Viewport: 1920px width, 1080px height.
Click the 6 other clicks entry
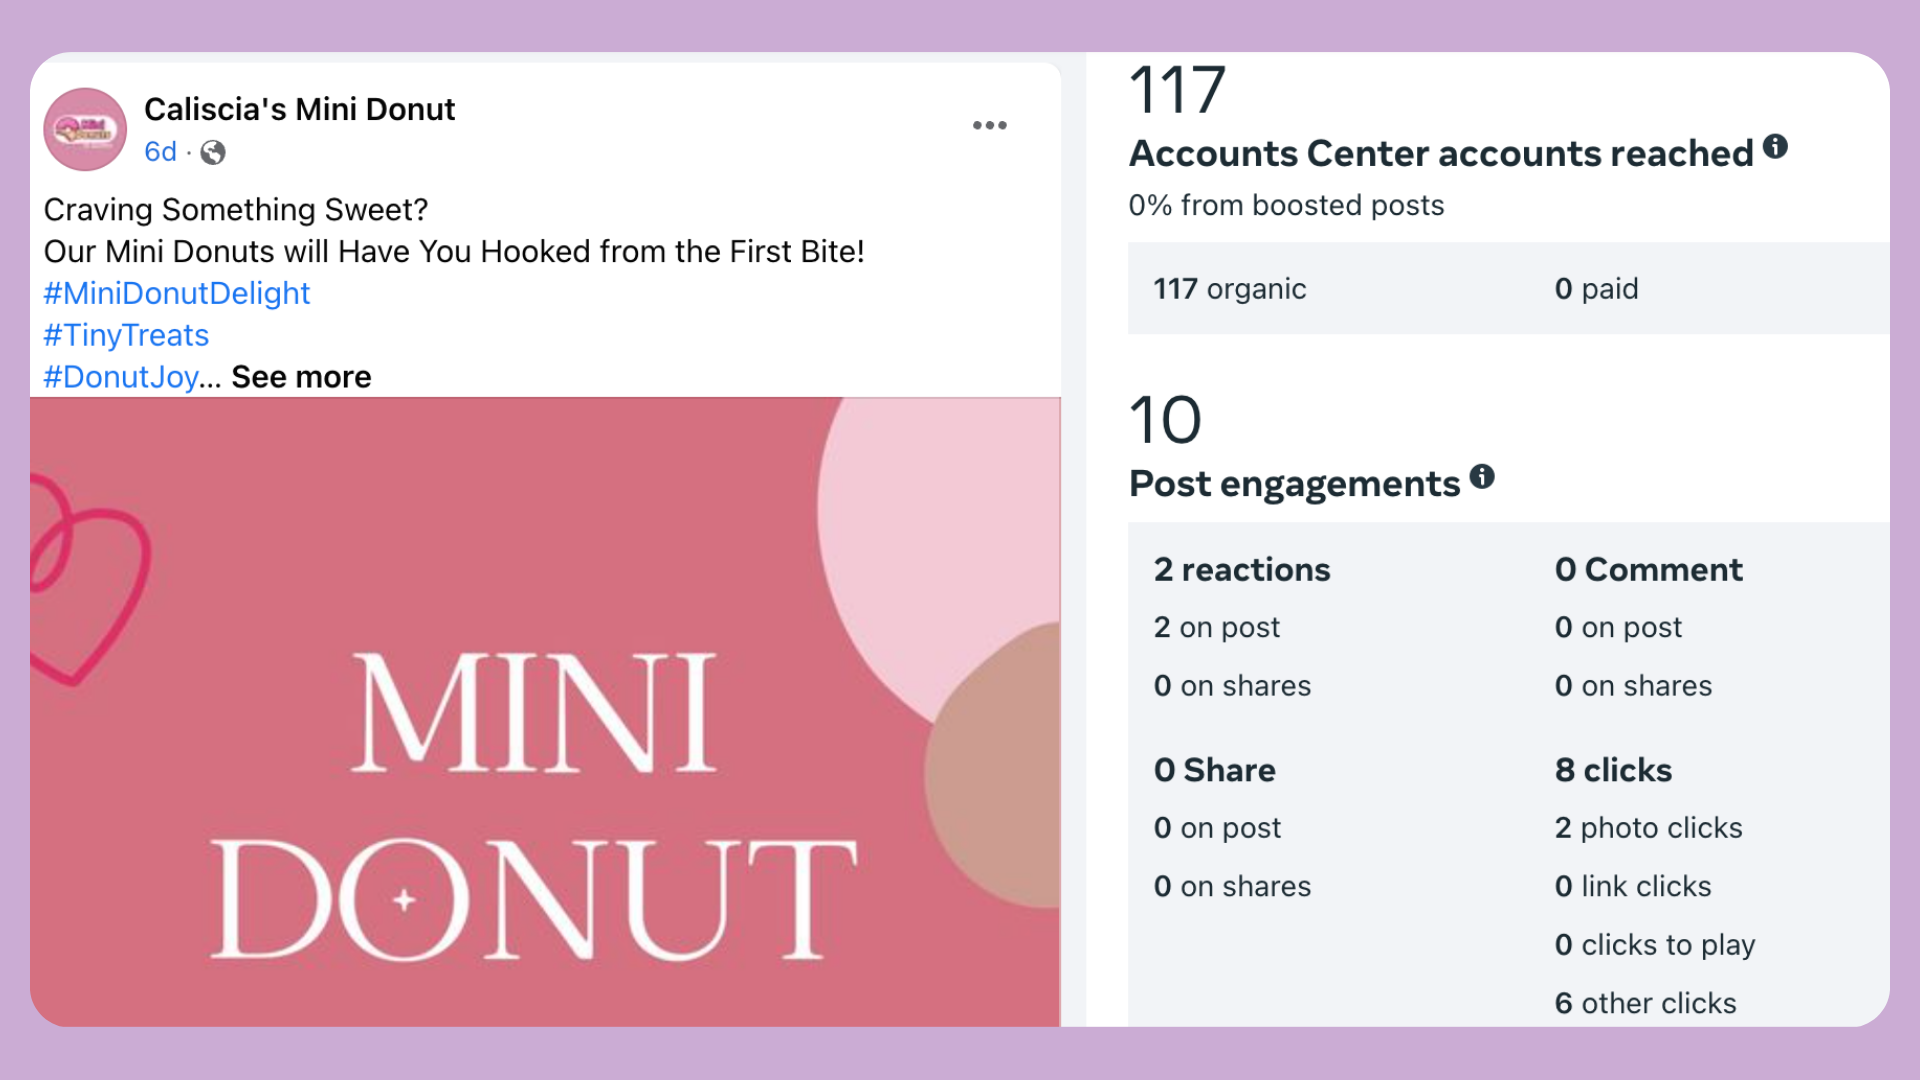(x=1645, y=1003)
